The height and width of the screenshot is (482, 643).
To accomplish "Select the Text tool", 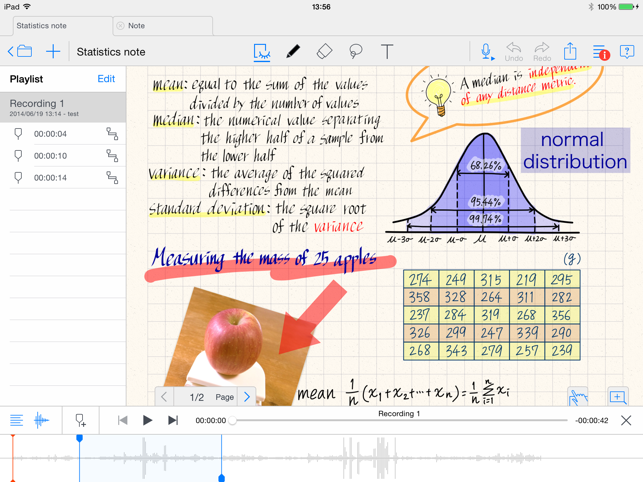I will (x=387, y=51).
